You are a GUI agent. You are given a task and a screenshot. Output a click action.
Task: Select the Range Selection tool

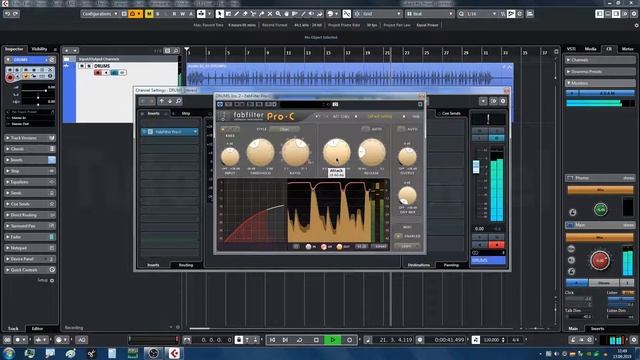click(228, 14)
